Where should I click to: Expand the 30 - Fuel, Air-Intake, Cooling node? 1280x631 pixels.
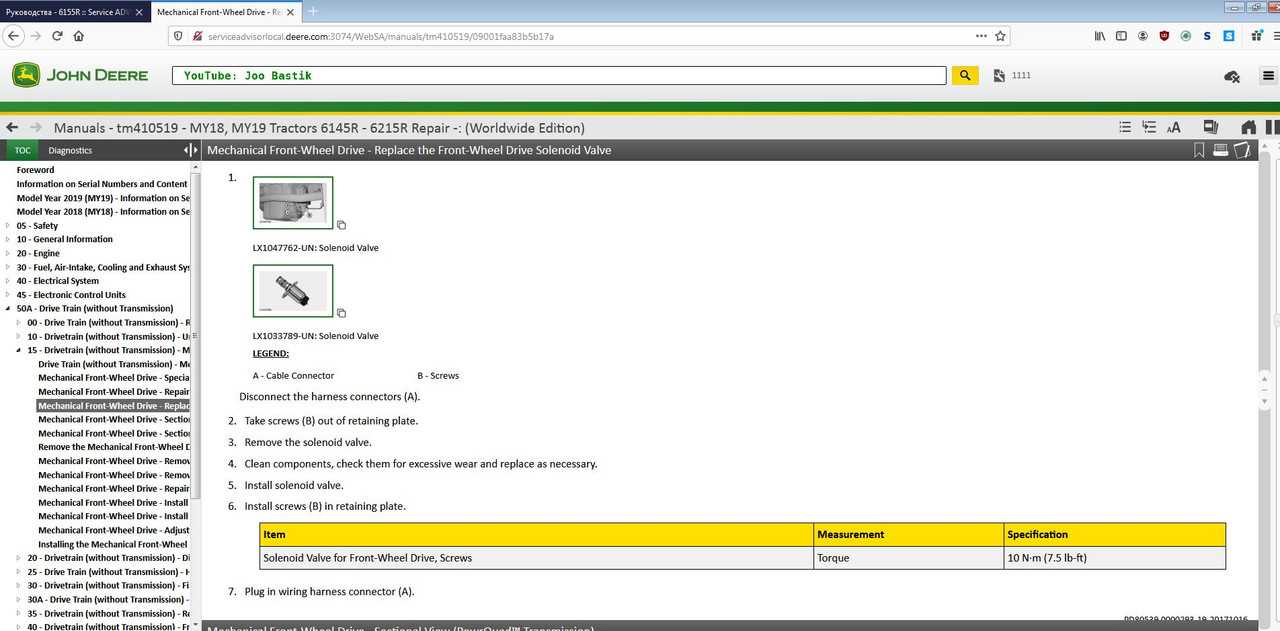8,268
